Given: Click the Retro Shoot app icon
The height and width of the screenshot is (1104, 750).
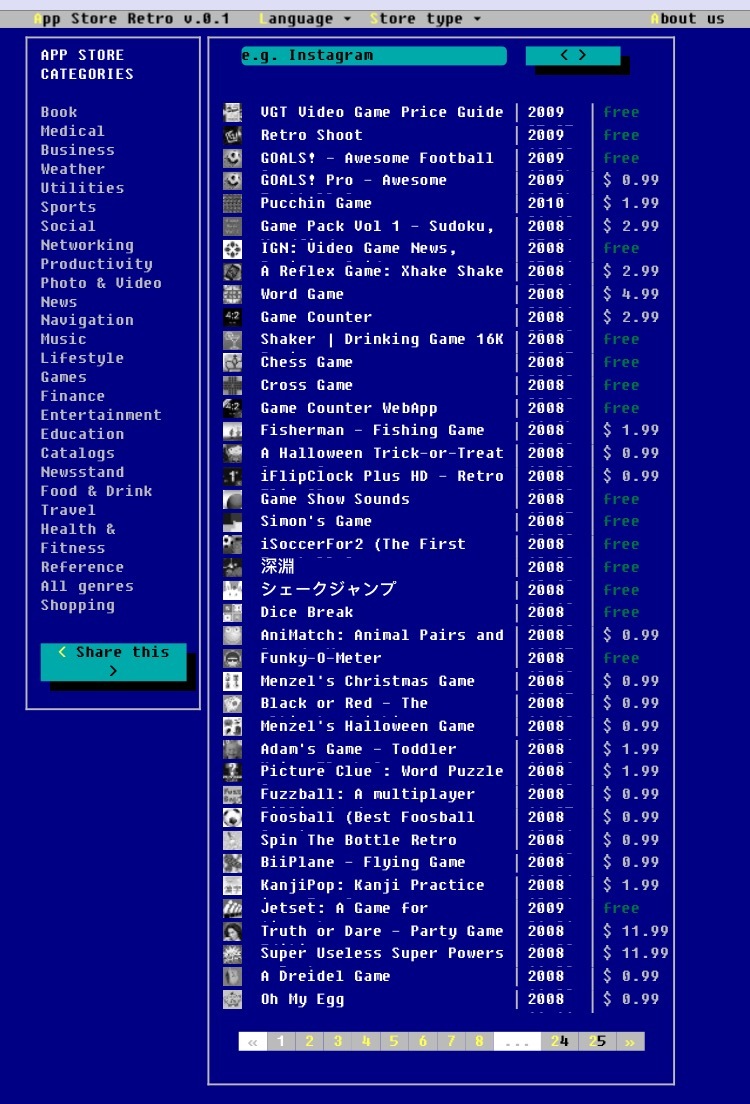Looking at the screenshot, I should pyautogui.click(x=232, y=135).
